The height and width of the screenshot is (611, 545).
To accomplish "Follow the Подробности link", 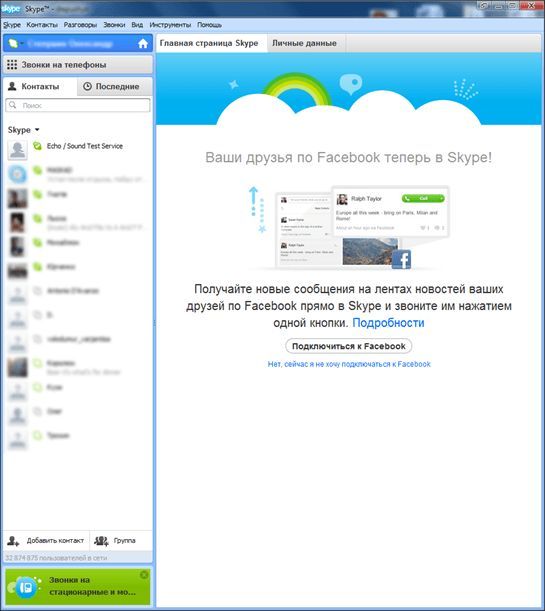I will 388,323.
